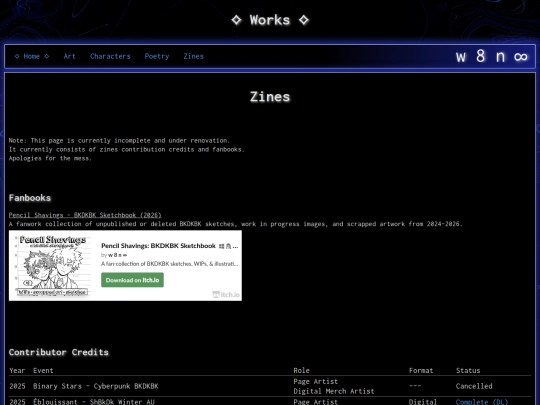Click the note line 'Apologies for the mess.'
The width and height of the screenshot is (540, 405).
[x=51, y=158]
